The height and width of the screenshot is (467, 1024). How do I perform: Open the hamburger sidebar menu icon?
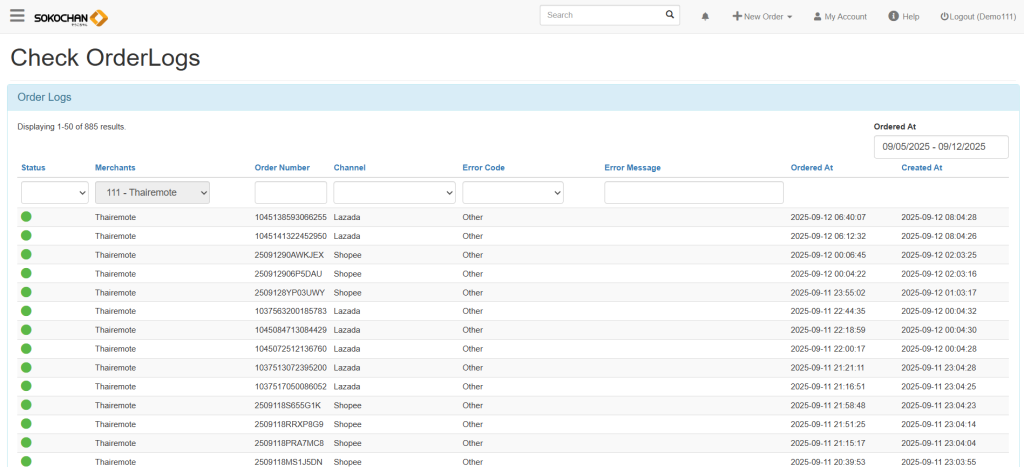[17, 16]
